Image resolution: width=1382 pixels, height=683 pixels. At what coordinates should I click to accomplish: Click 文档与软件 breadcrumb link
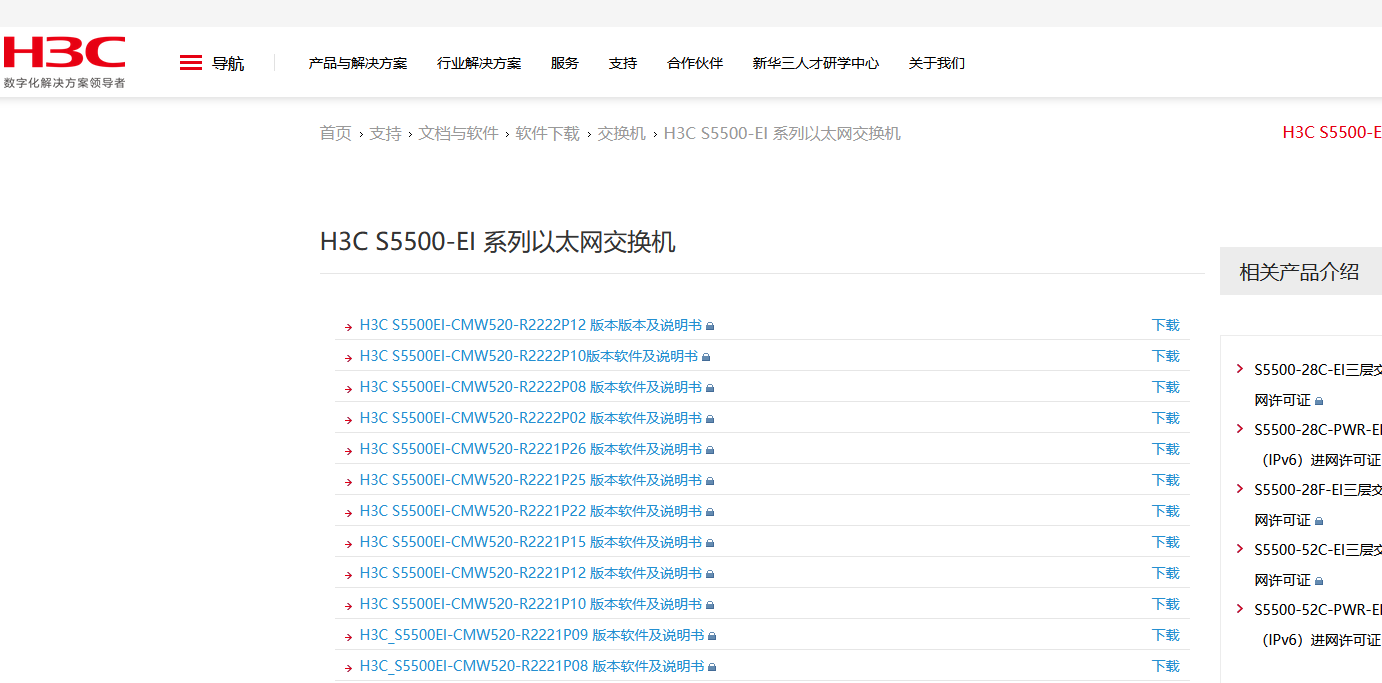pos(458,133)
